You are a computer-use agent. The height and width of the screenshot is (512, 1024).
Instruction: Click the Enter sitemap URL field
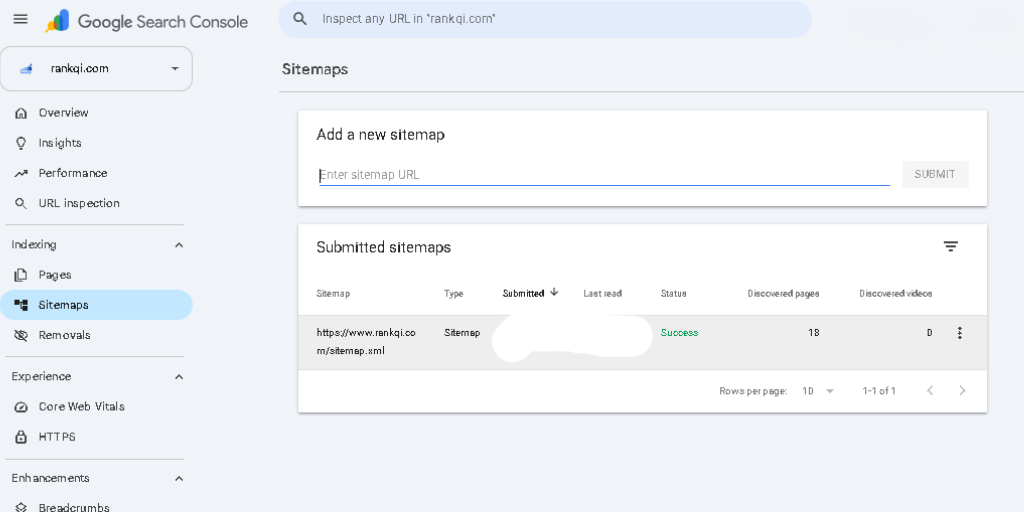[604, 175]
